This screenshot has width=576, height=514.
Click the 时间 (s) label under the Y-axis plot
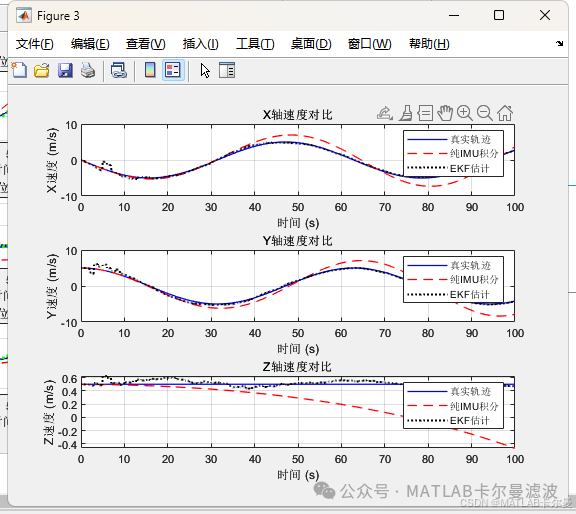[x=298, y=349]
